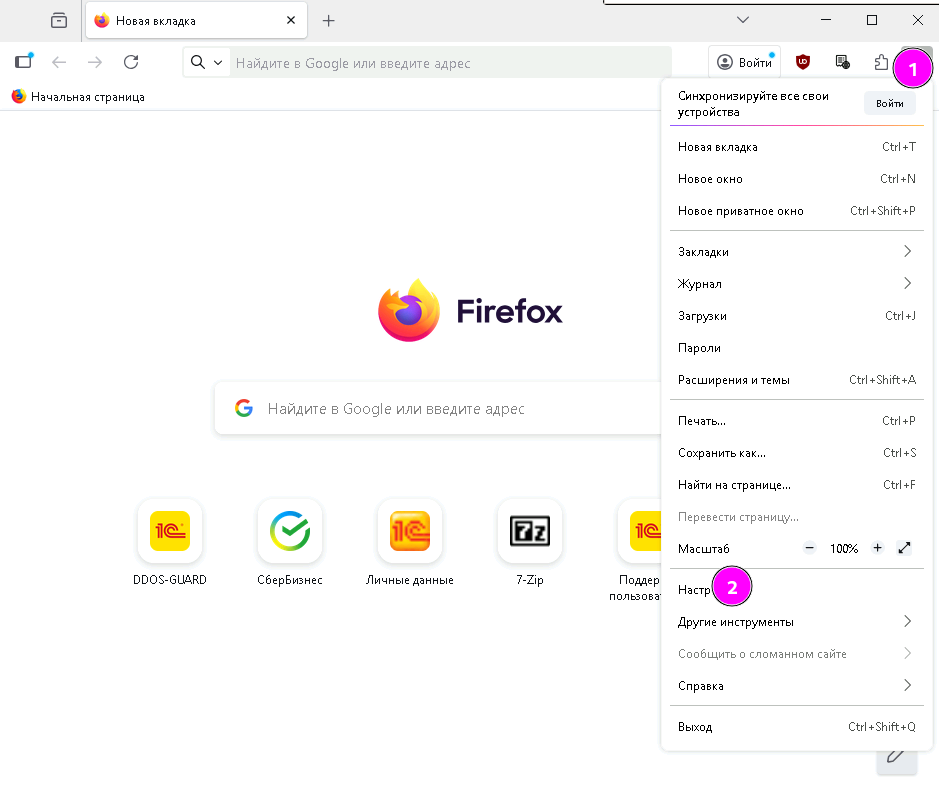939x798 pixels.
Task: Open a new tab with plus icon
Action: coord(328,20)
